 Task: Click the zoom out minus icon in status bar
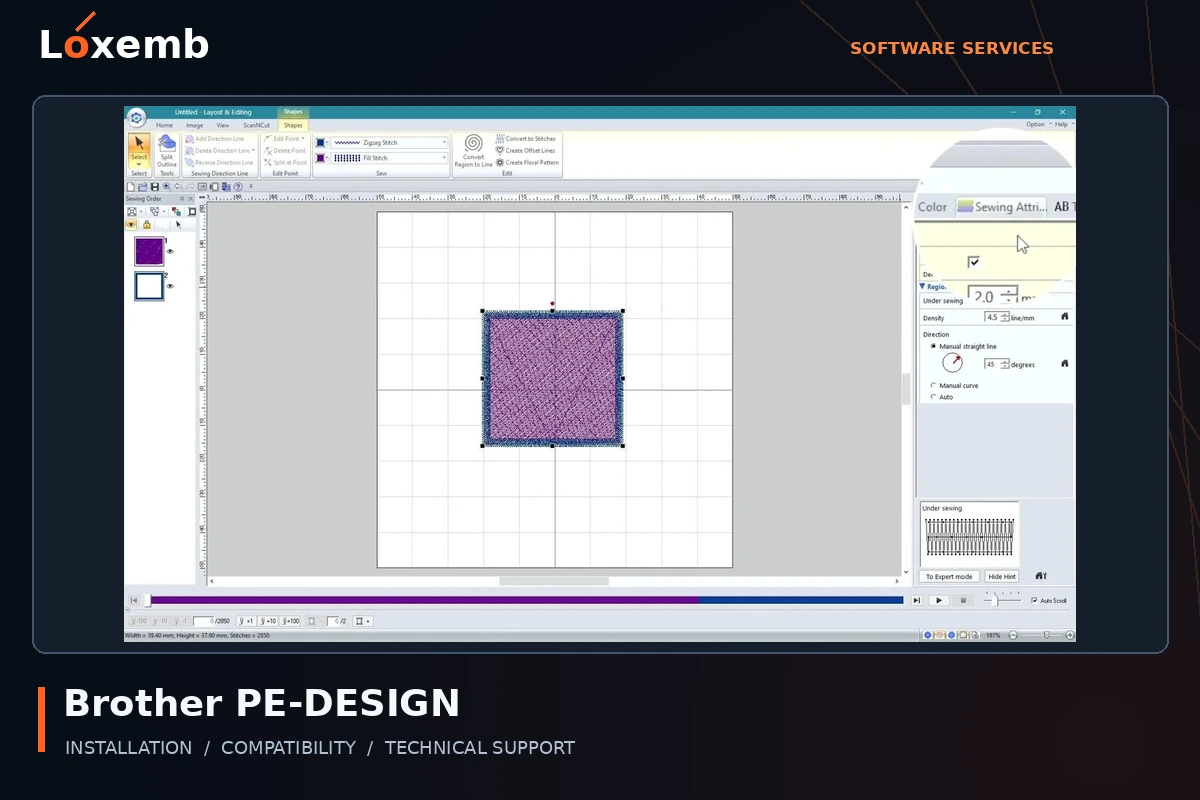[1013, 635]
